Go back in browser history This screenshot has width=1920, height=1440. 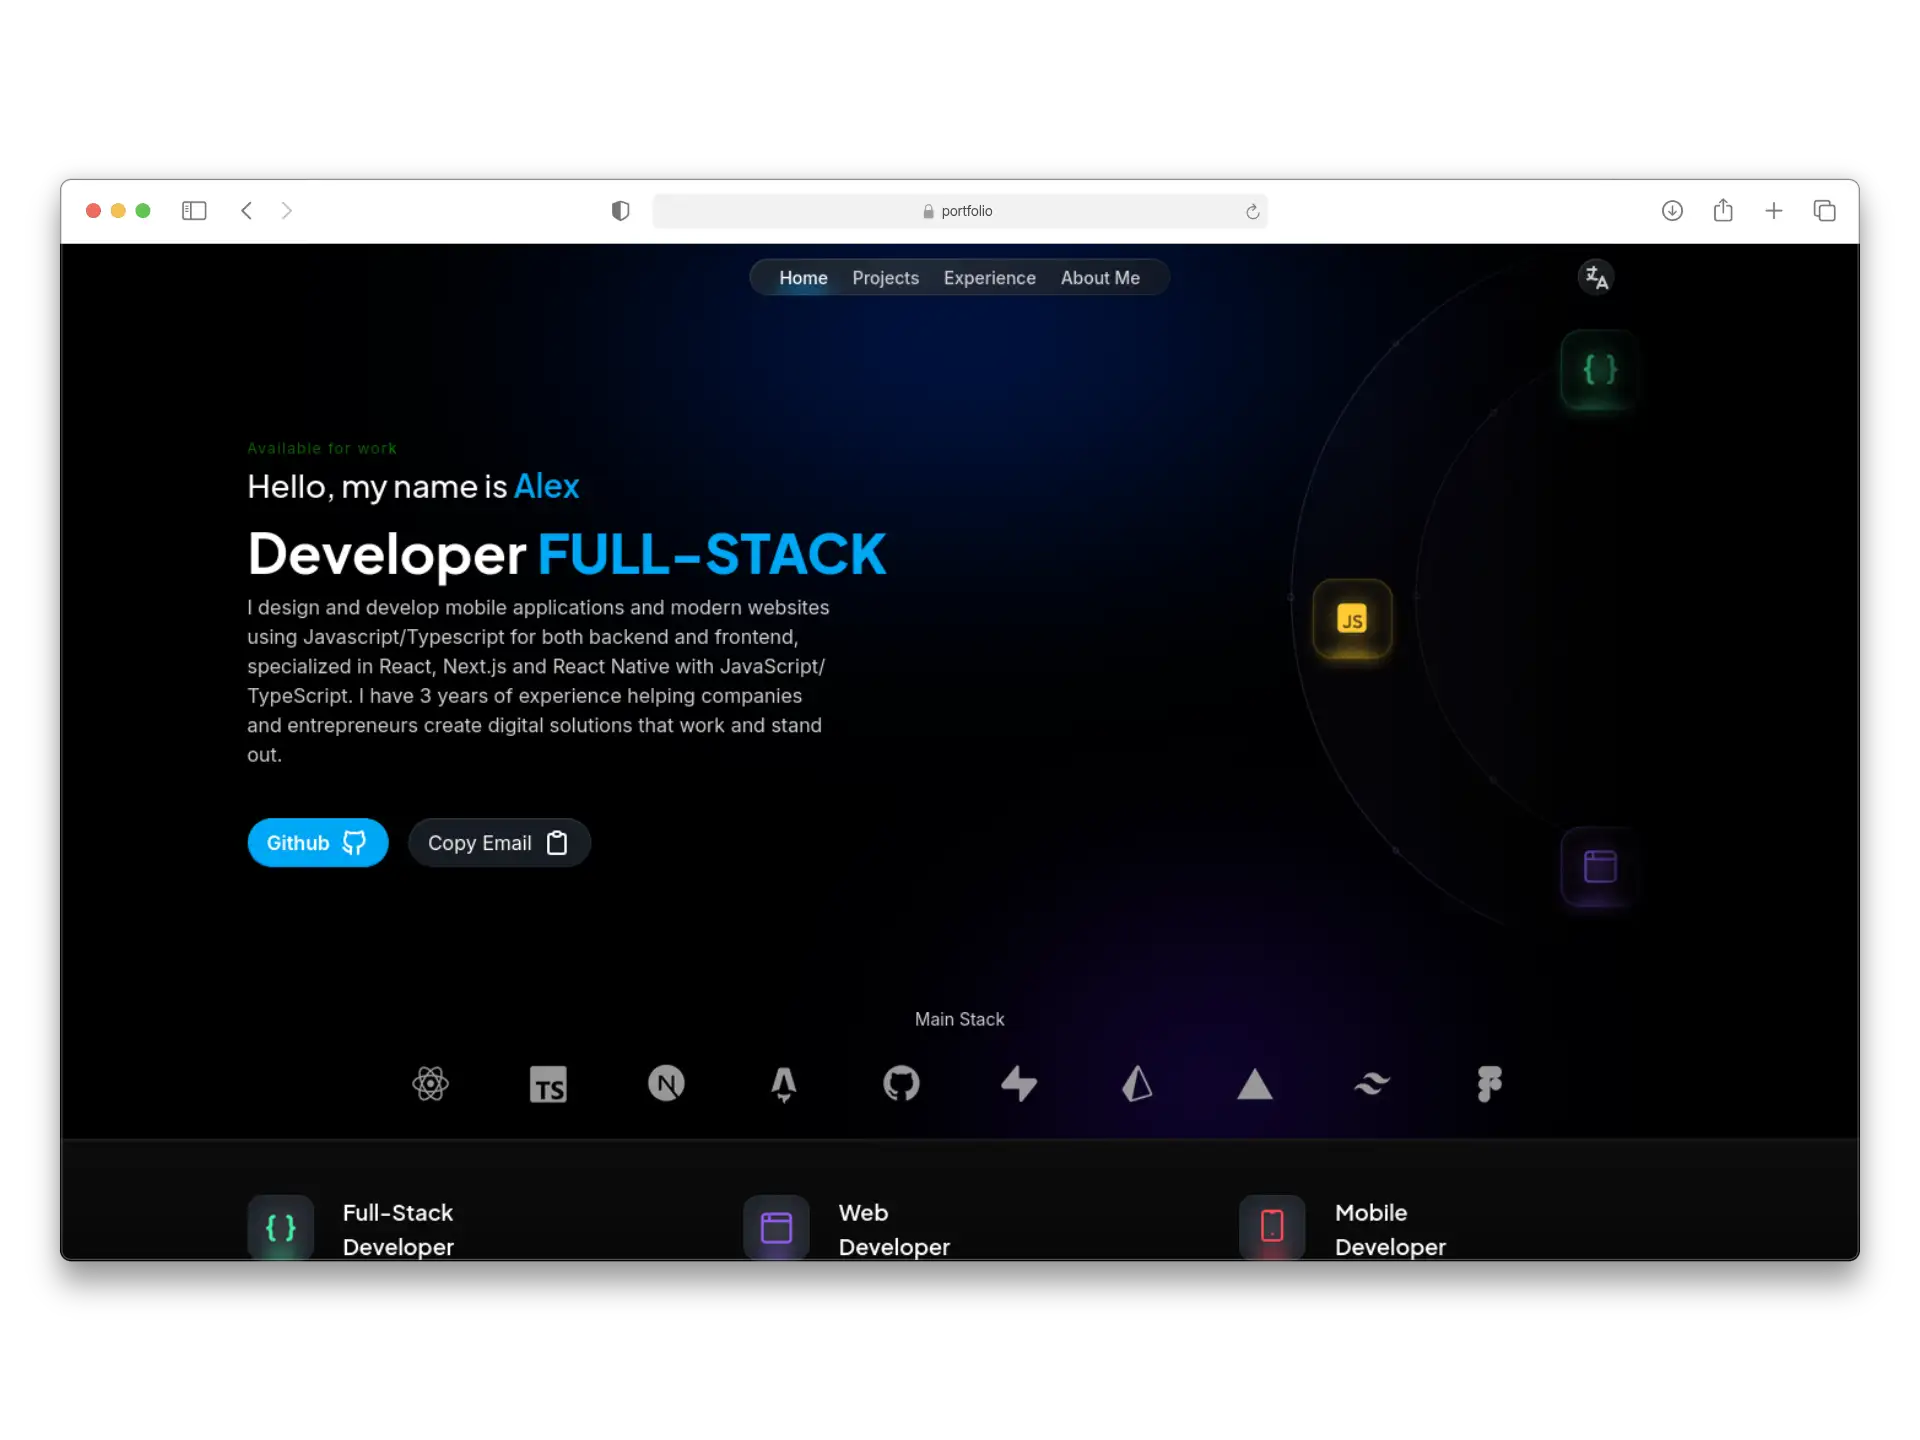click(x=246, y=211)
